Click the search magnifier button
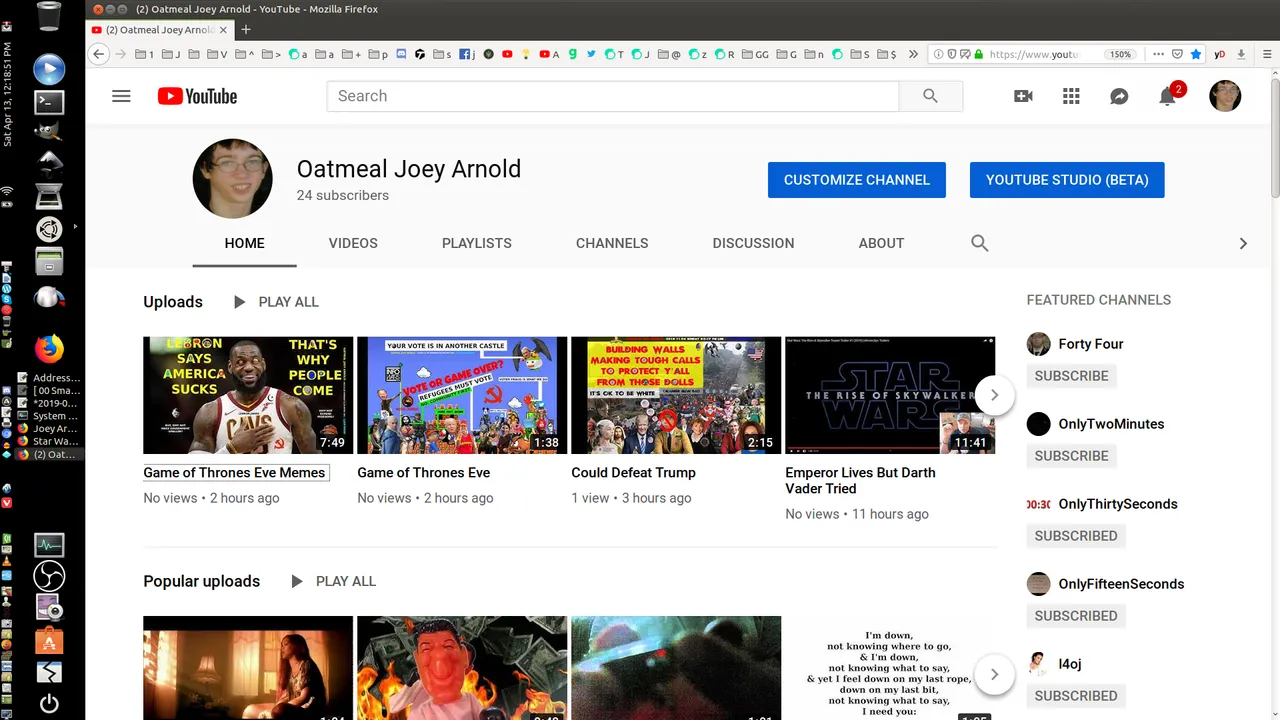The width and height of the screenshot is (1280, 720). (931, 96)
